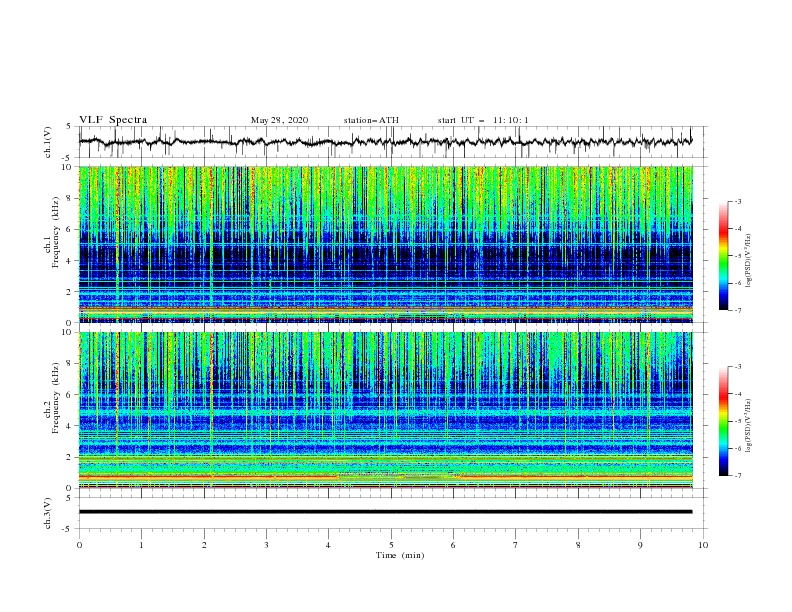Image resolution: width=792 pixels, height=612 pixels.
Task: Select the date "May 28, 2020"
Action: [279, 120]
